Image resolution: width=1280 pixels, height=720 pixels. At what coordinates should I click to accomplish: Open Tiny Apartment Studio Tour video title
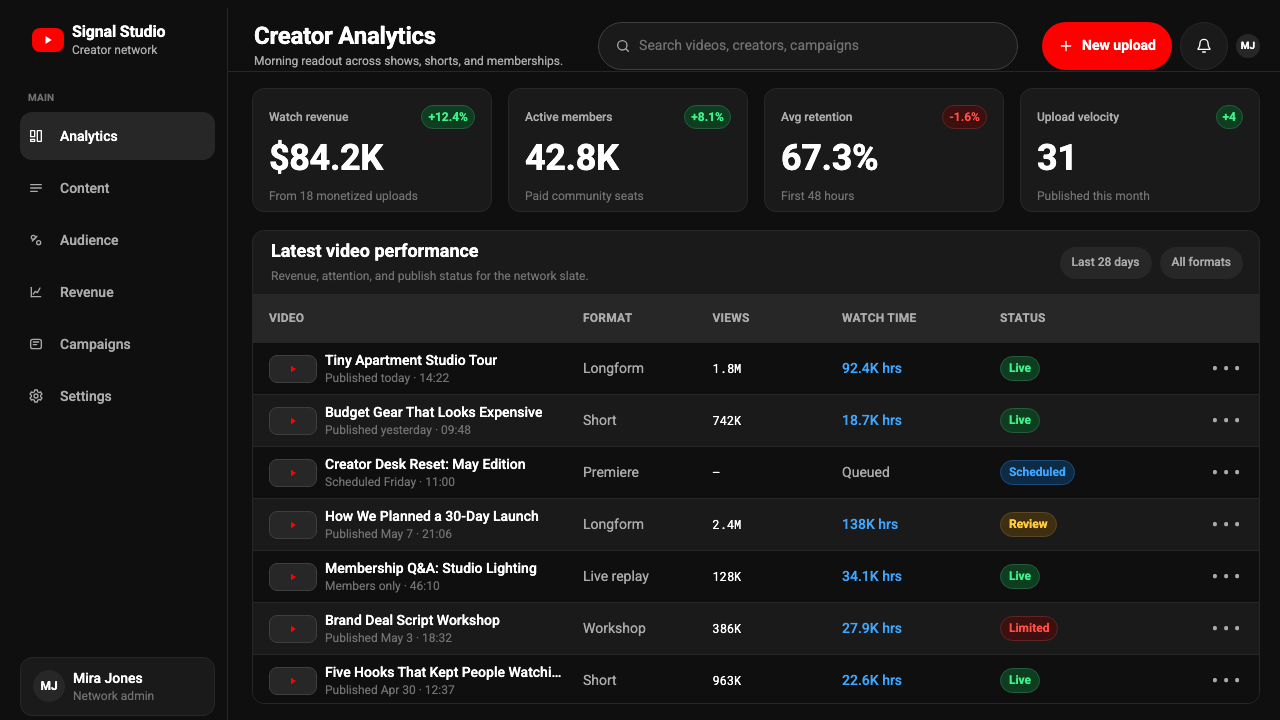point(411,360)
